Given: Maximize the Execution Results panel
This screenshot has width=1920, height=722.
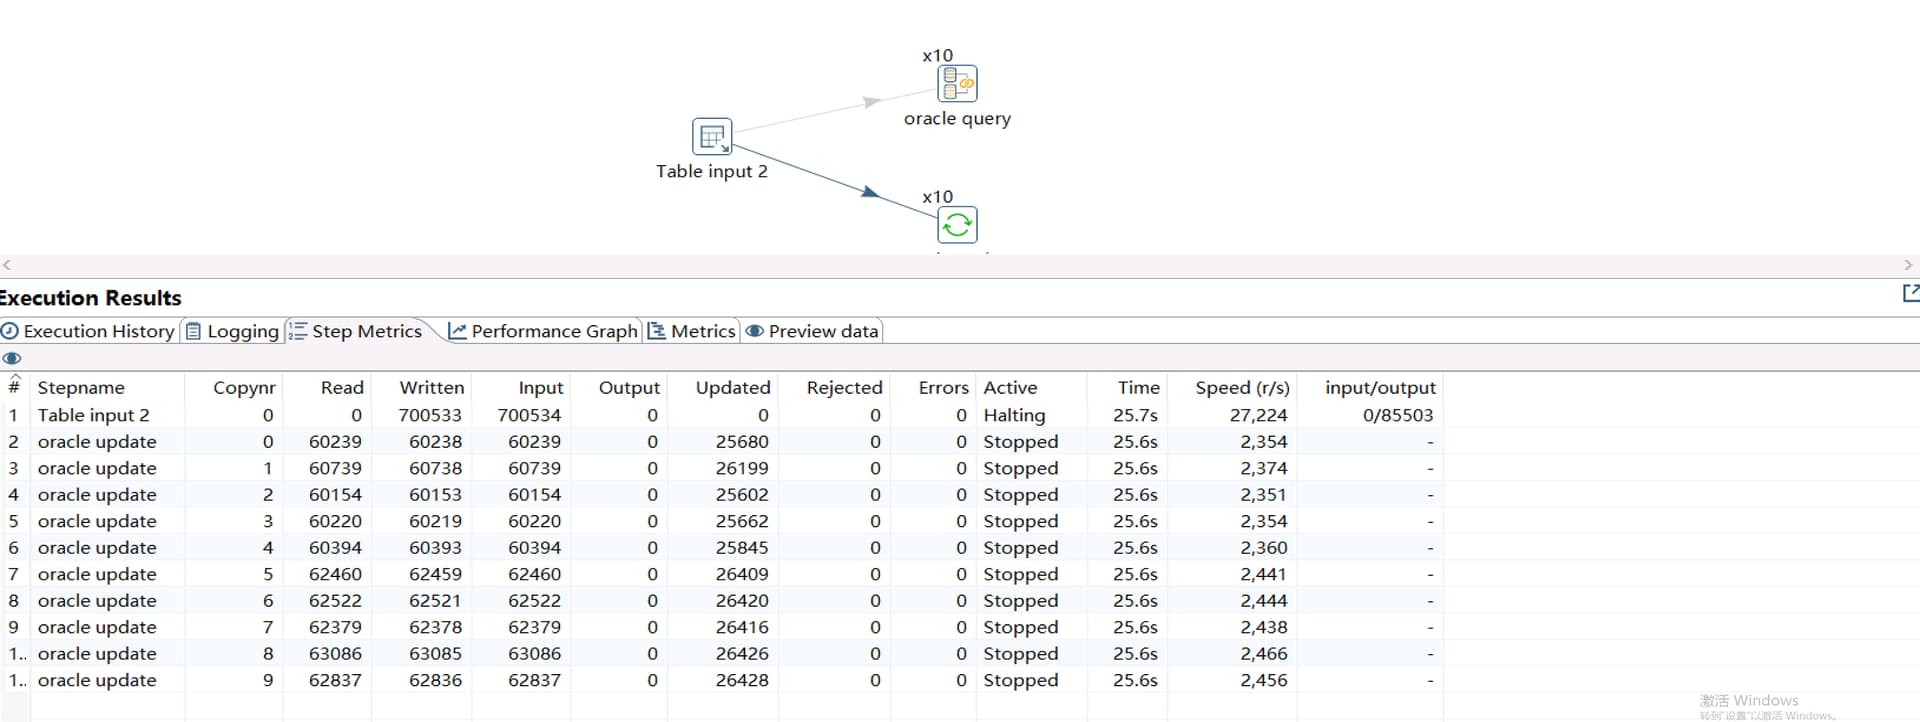Looking at the screenshot, I should (x=1910, y=293).
